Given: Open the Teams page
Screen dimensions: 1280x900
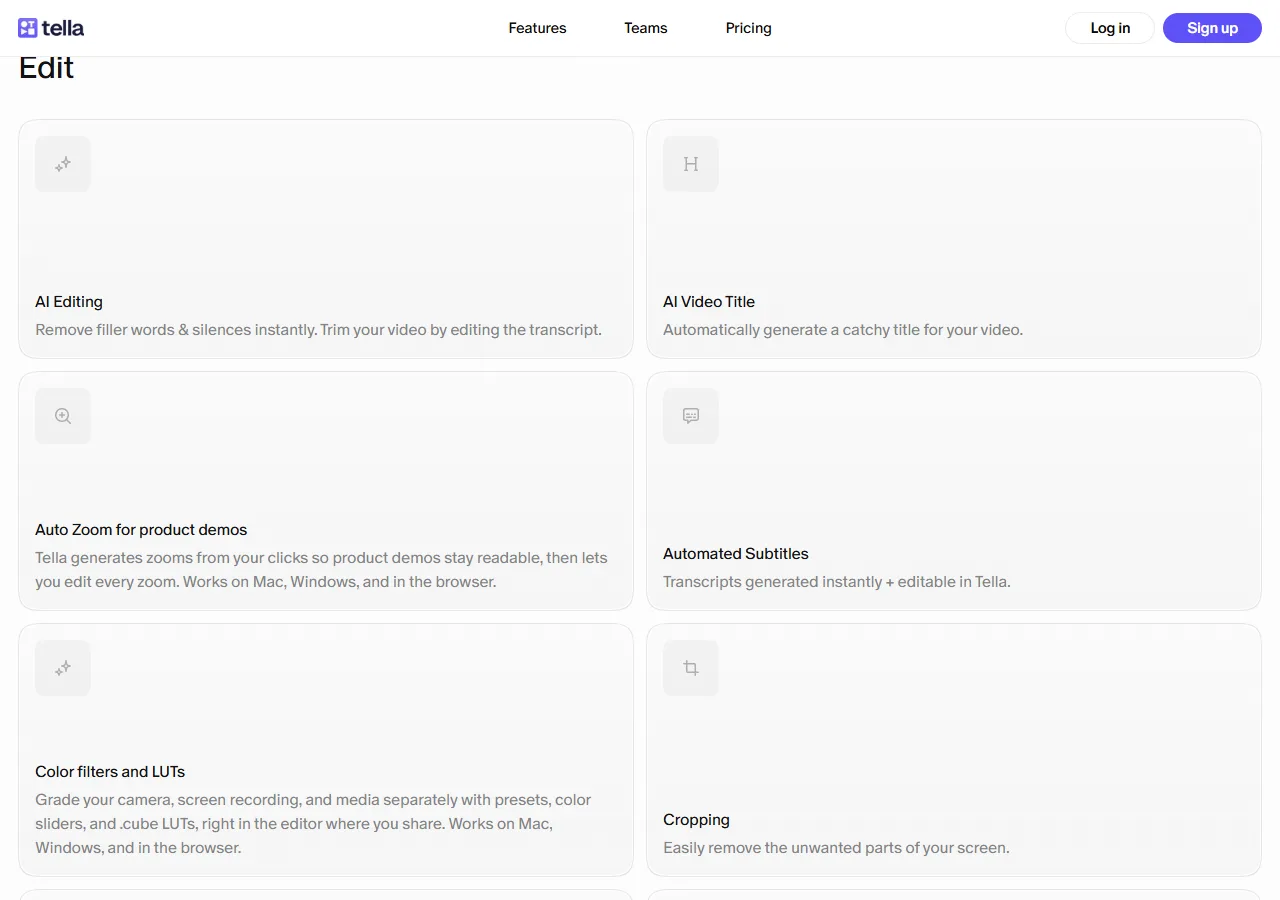Looking at the screenshot, I should [x=646, y=28].
